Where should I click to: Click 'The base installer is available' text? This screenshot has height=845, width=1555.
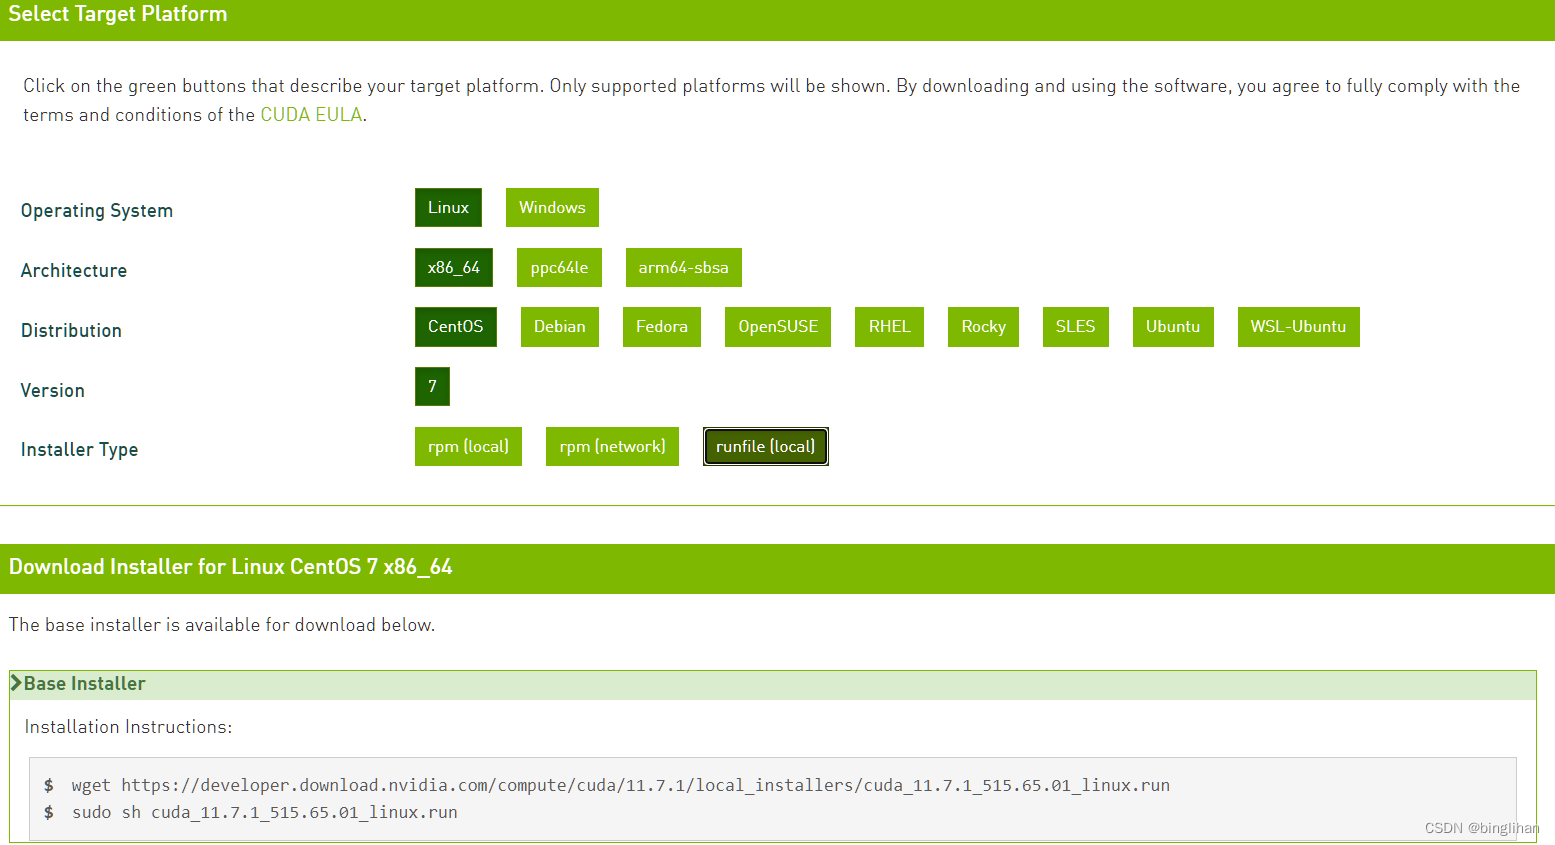(222, 625)
